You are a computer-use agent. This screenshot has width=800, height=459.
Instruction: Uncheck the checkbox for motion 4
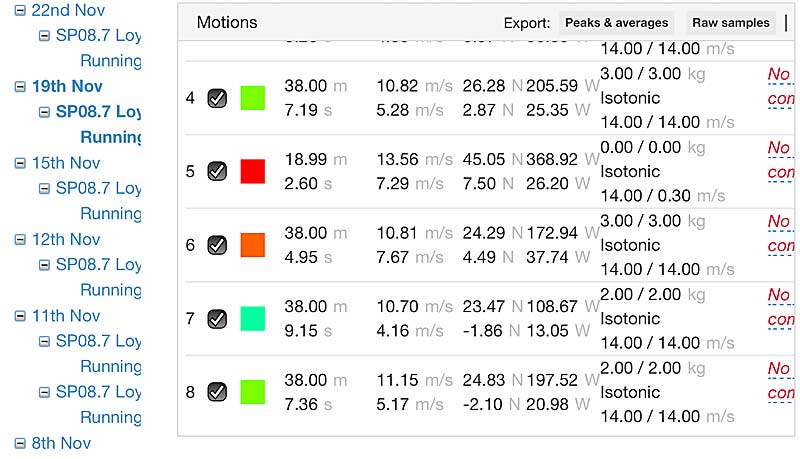(x=217, y=98)
